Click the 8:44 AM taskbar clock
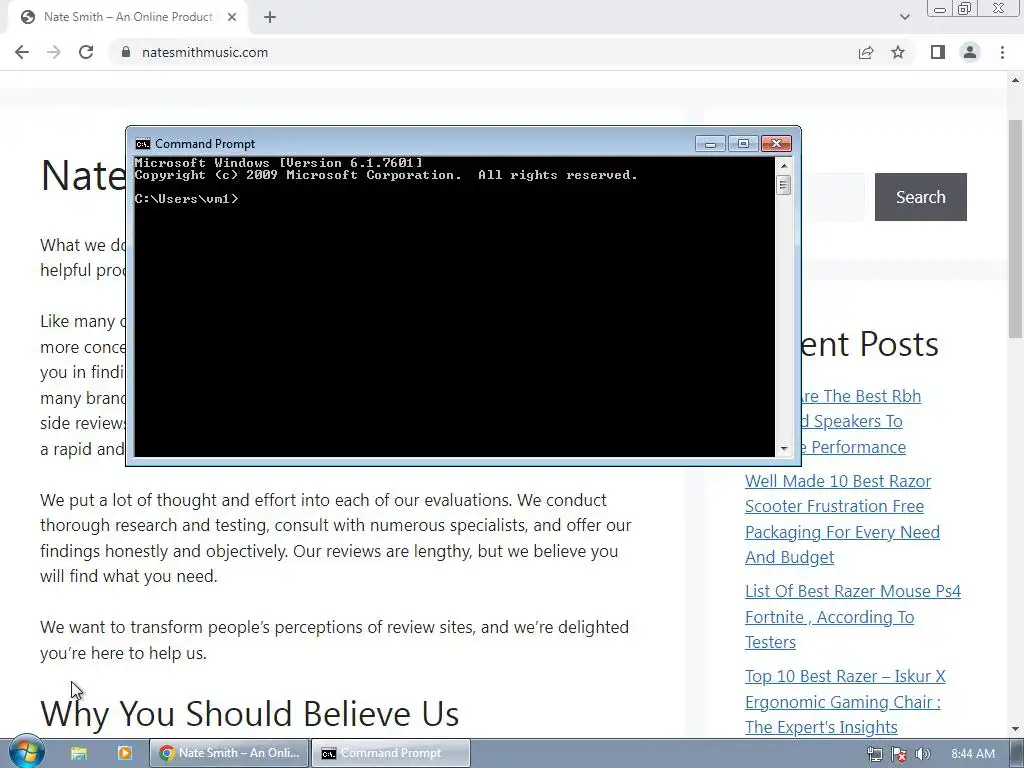This screenshot has width=1024, height=768. pyautogui.click(x=973, y=754)
